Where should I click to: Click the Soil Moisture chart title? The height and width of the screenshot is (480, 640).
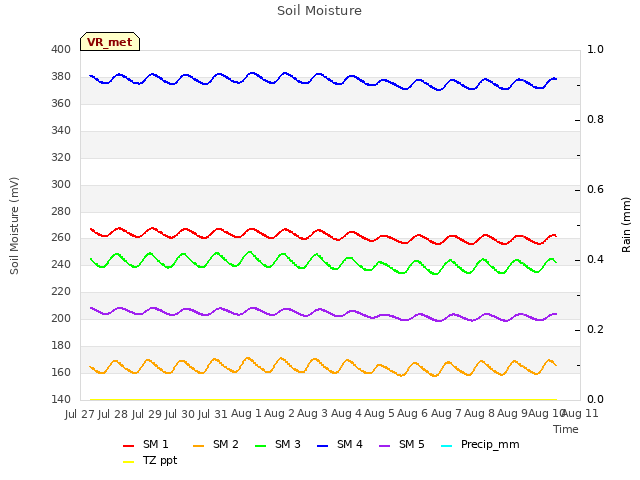[319, 11]
